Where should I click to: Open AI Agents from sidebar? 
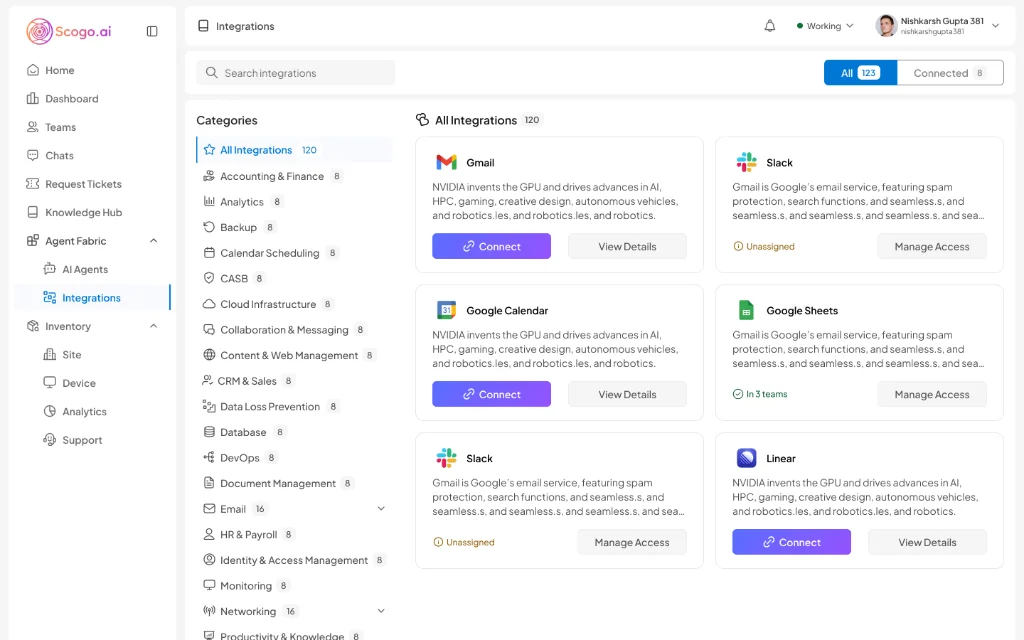click(84, 269)
